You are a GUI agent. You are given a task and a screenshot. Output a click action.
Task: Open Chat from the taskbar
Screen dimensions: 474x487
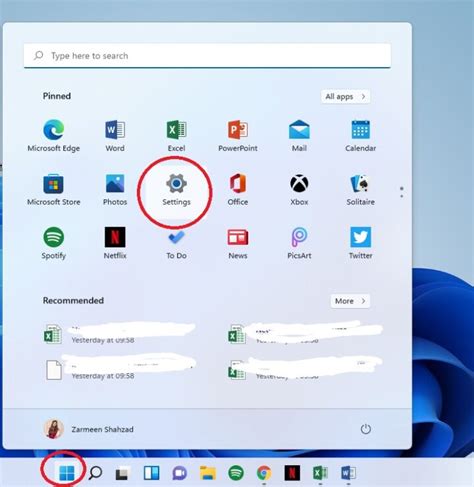(x=179, y=473)
